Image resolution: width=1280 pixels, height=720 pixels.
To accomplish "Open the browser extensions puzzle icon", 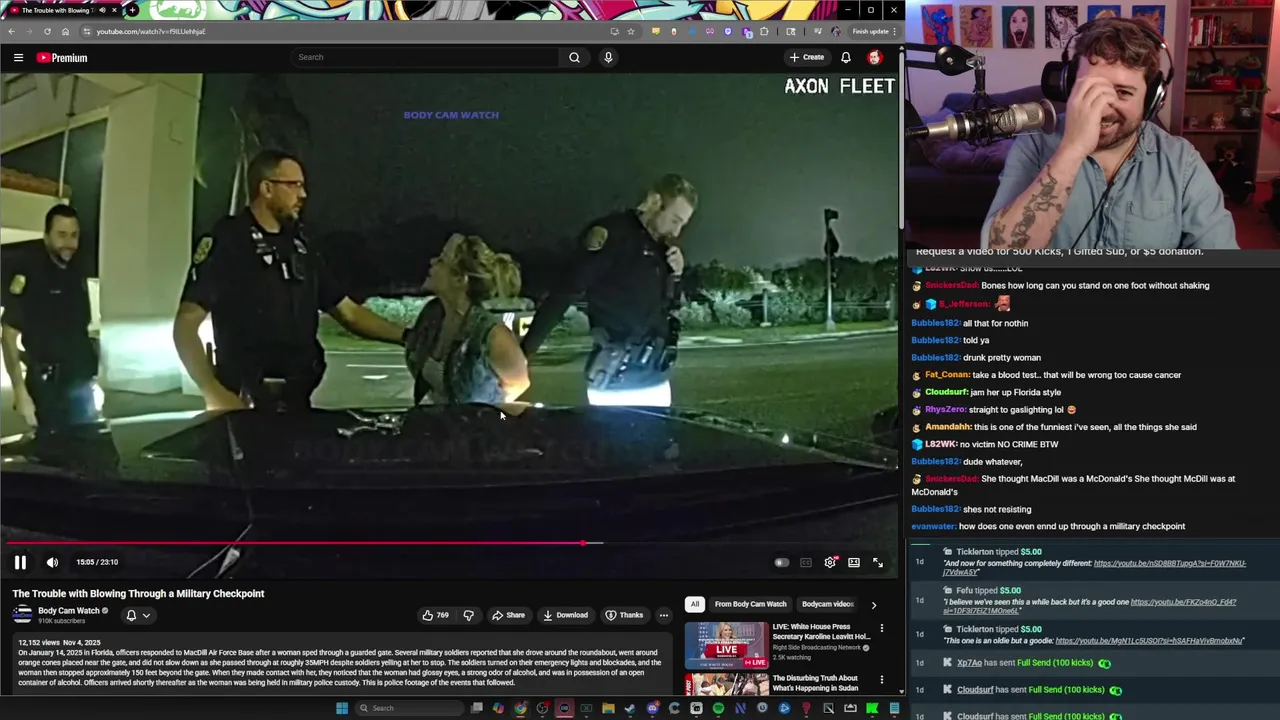I will (x=764, y=31).
